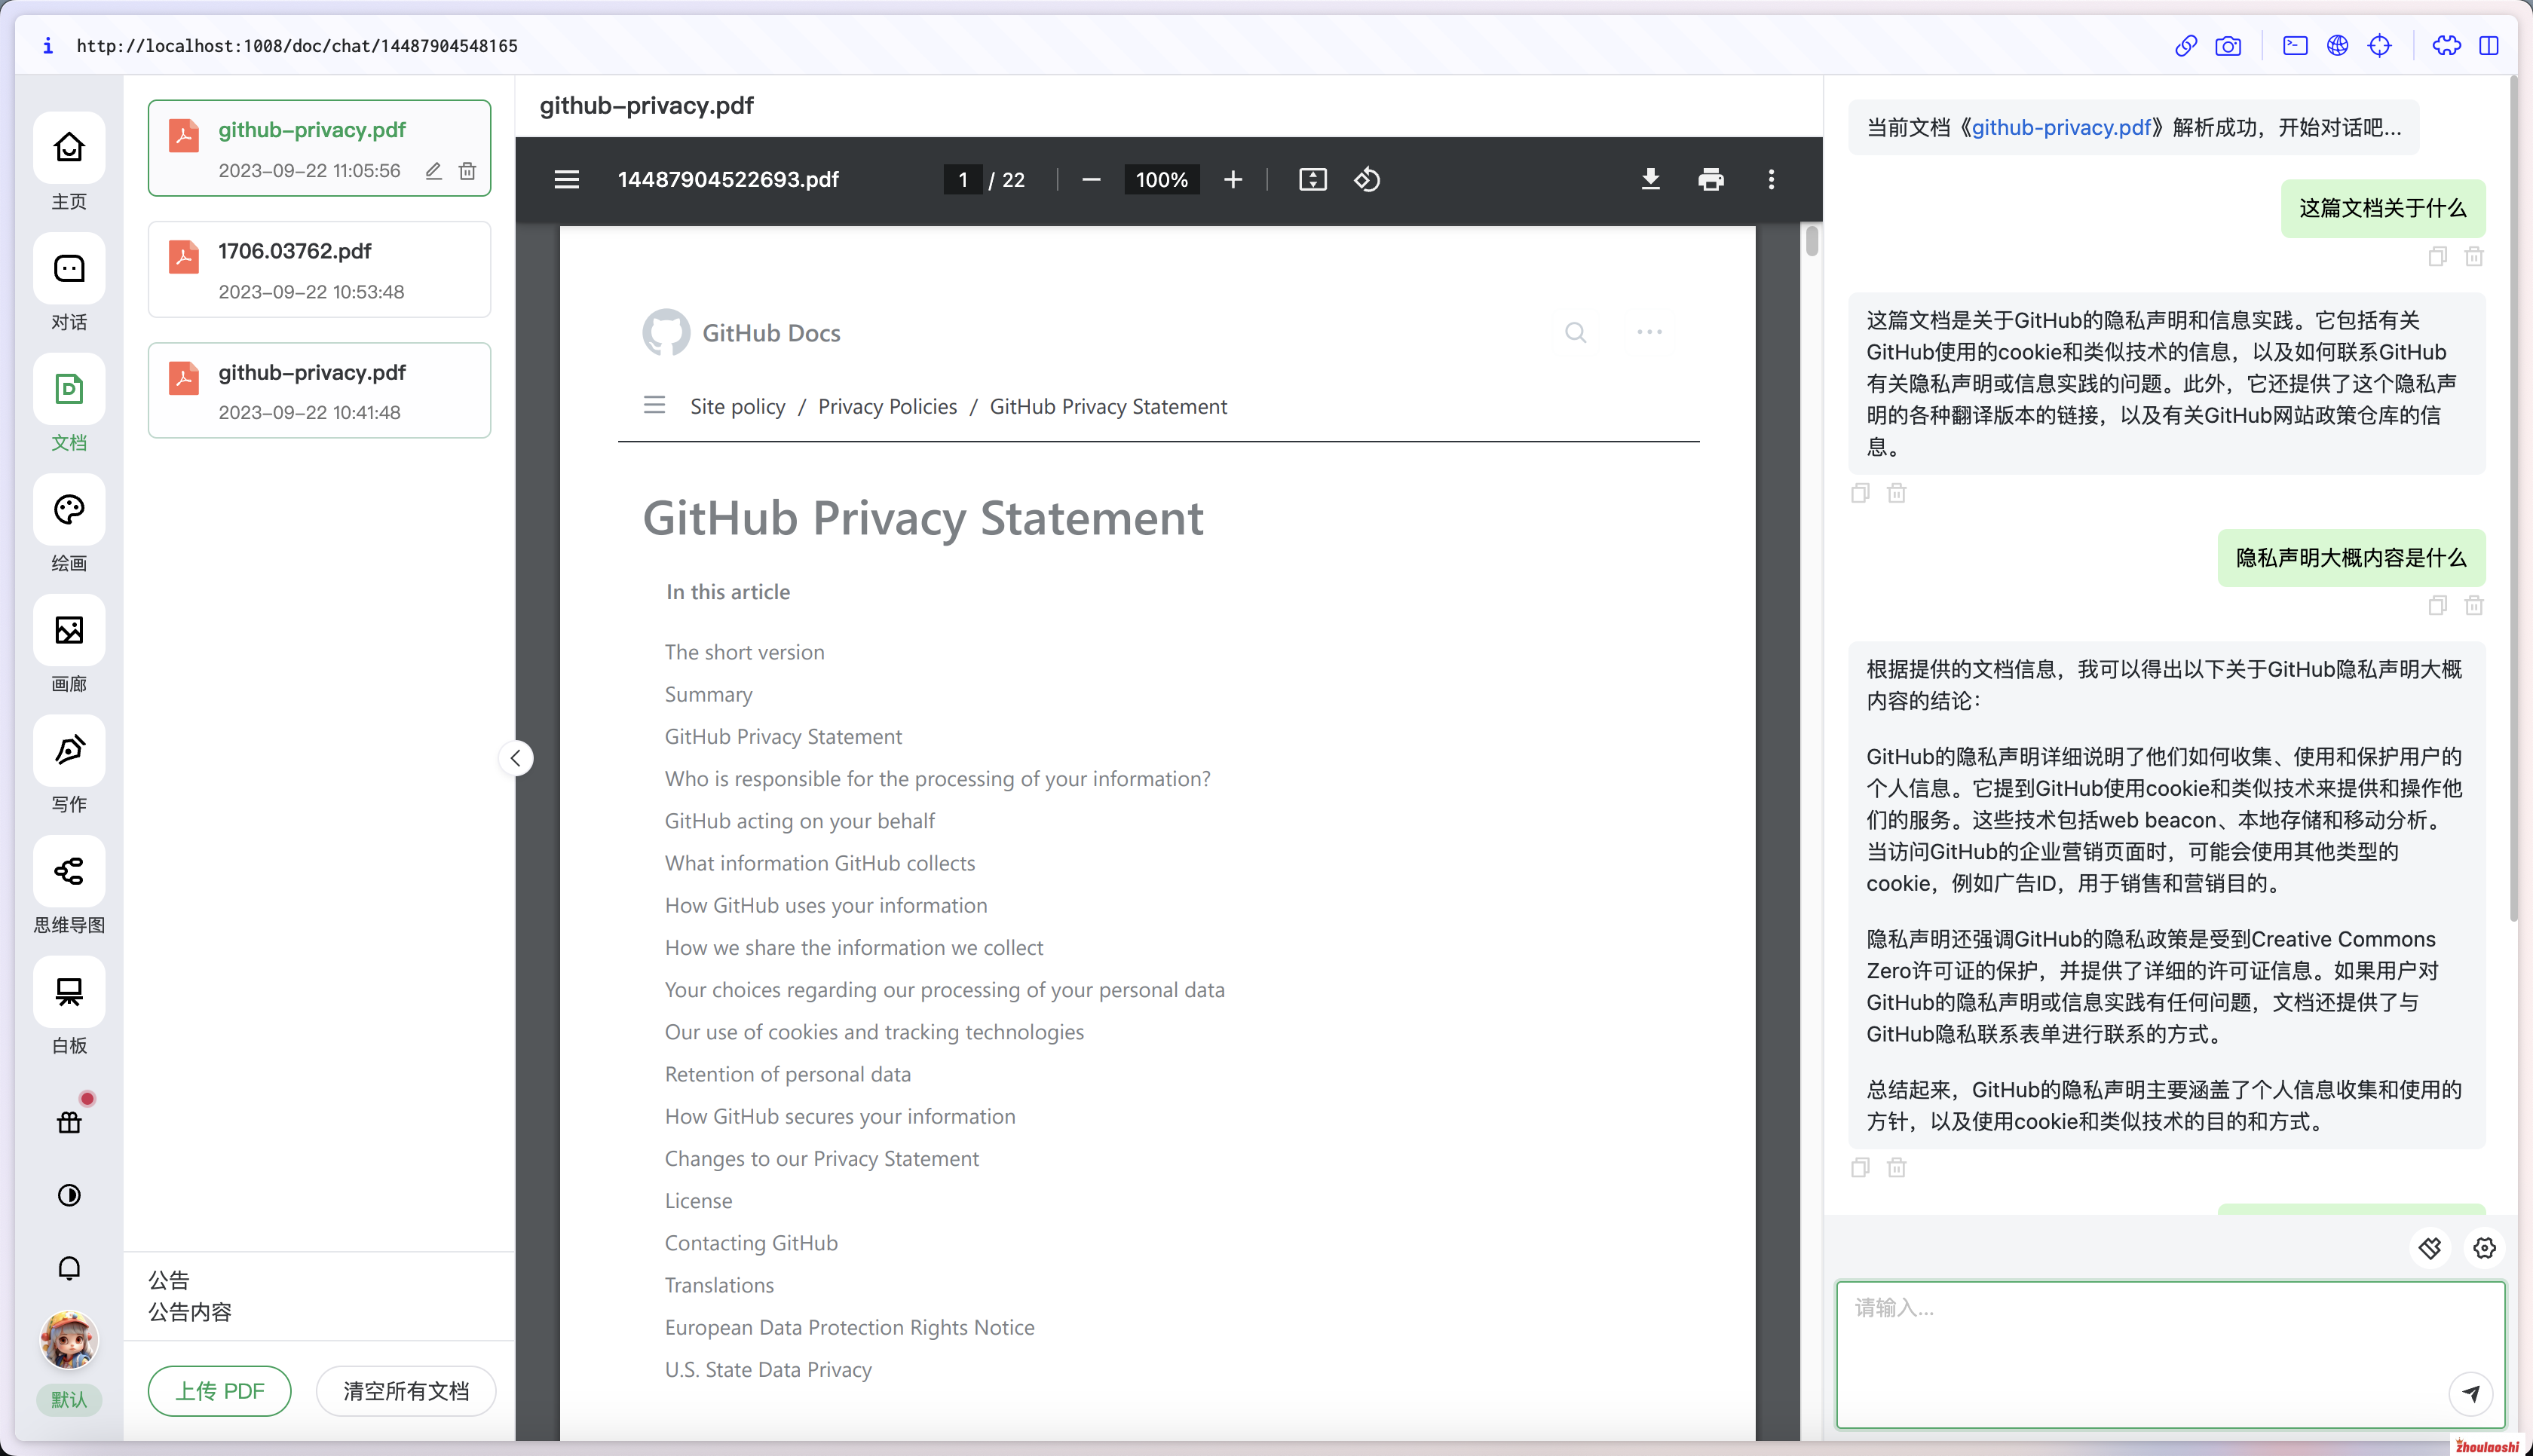The height and width of the screenshot is (1456, 2533).
Task: Open the Whiteboard (白板) sidebar icon
Action: pos(69,992)
